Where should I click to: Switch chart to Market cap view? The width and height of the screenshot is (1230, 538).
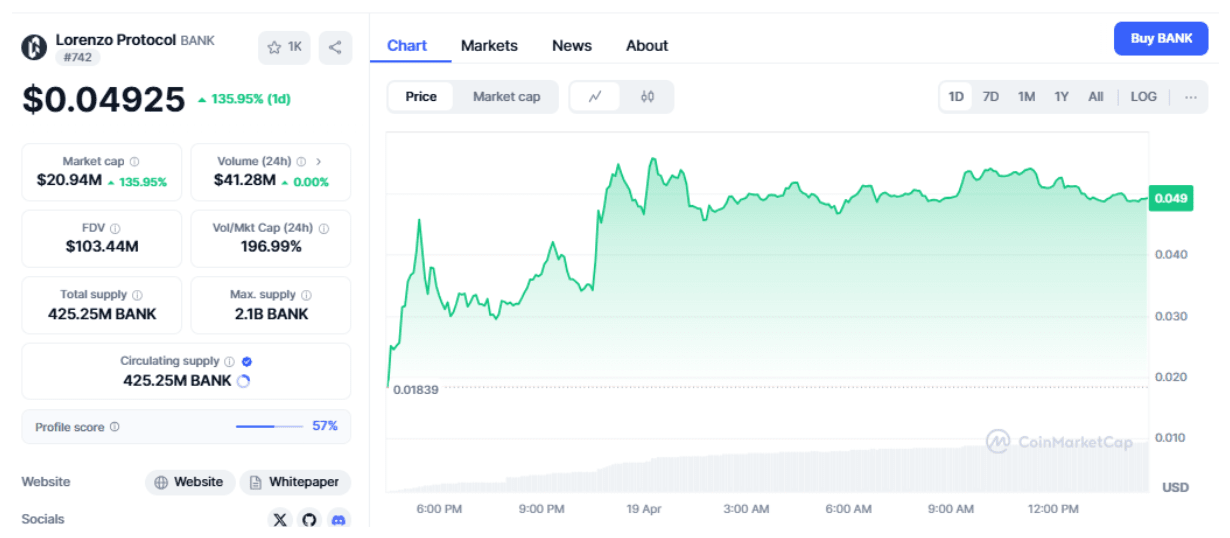pos(506,97)
